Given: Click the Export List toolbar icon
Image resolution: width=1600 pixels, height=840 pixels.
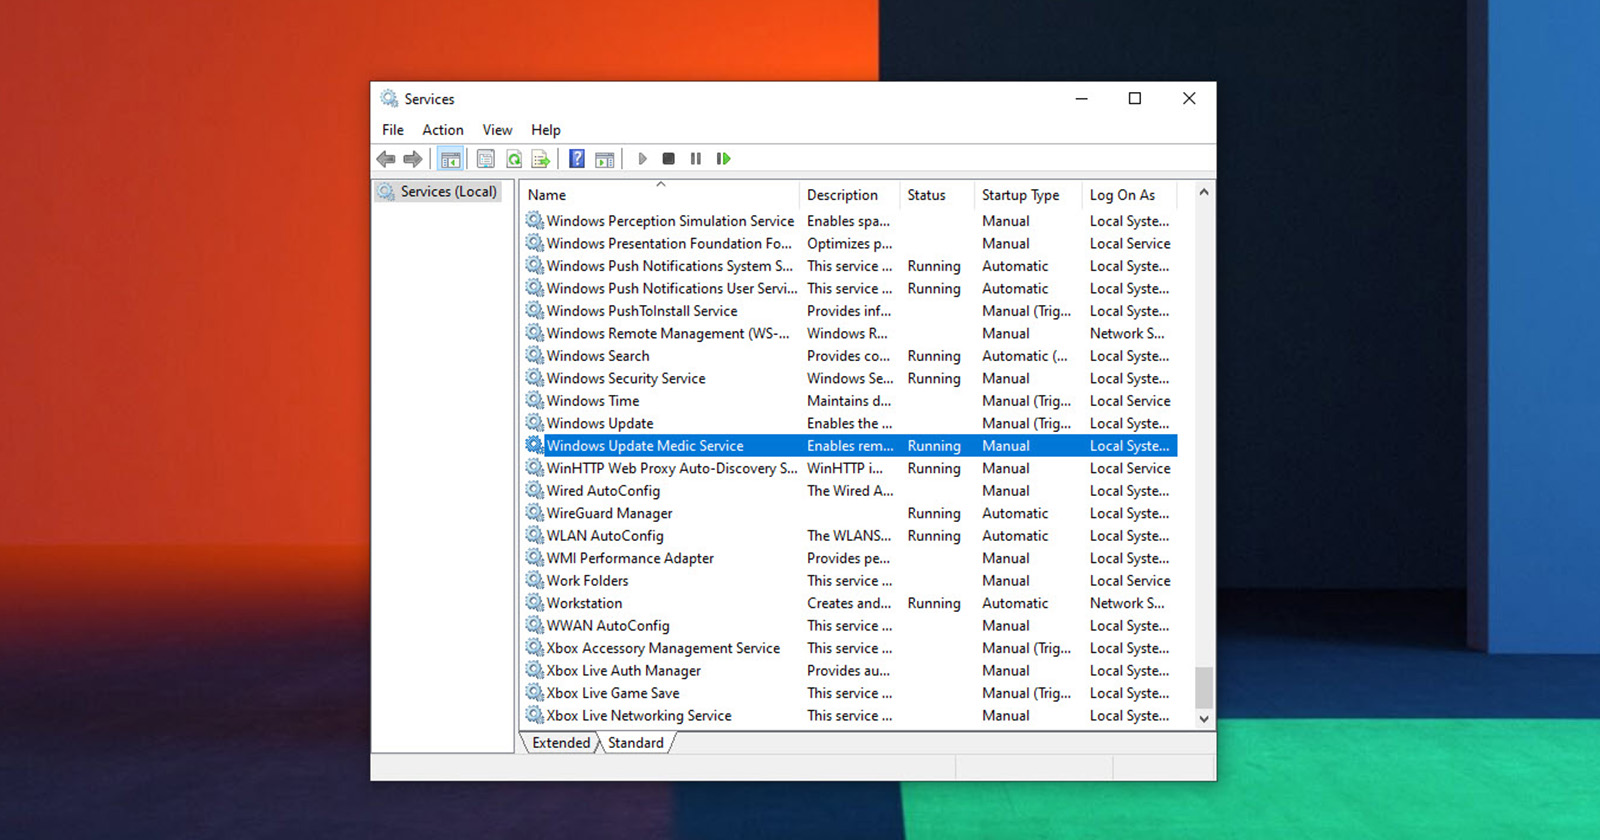Looking at the screenshot, I should [541, 159].
